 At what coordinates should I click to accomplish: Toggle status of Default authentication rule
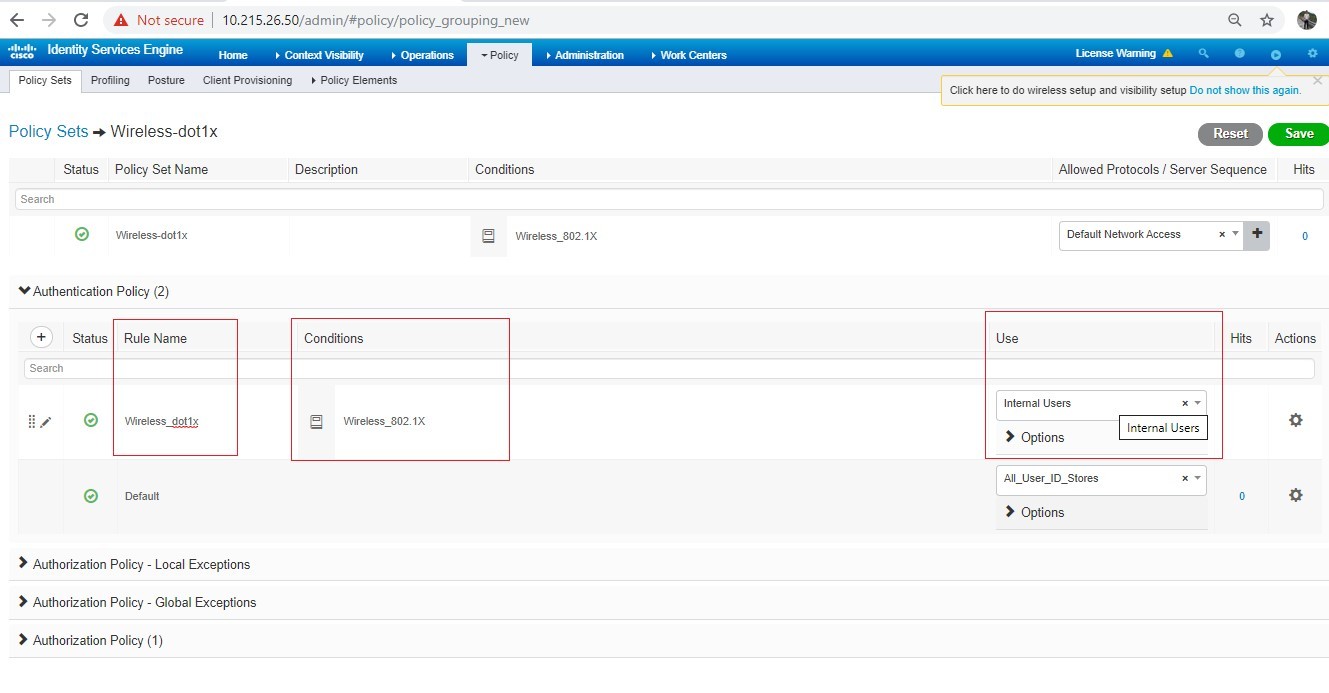coord(91,495)
